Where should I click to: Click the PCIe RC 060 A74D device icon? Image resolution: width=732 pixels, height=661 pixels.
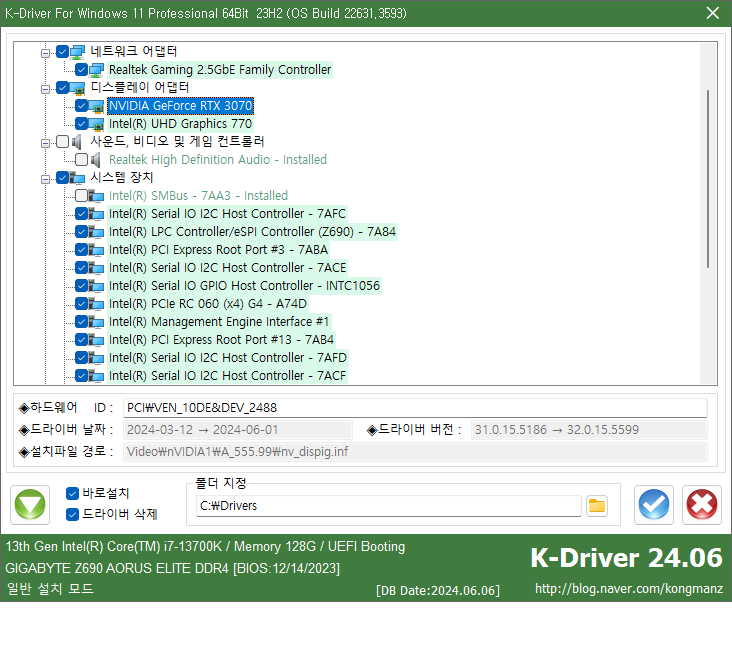(96, 304)
